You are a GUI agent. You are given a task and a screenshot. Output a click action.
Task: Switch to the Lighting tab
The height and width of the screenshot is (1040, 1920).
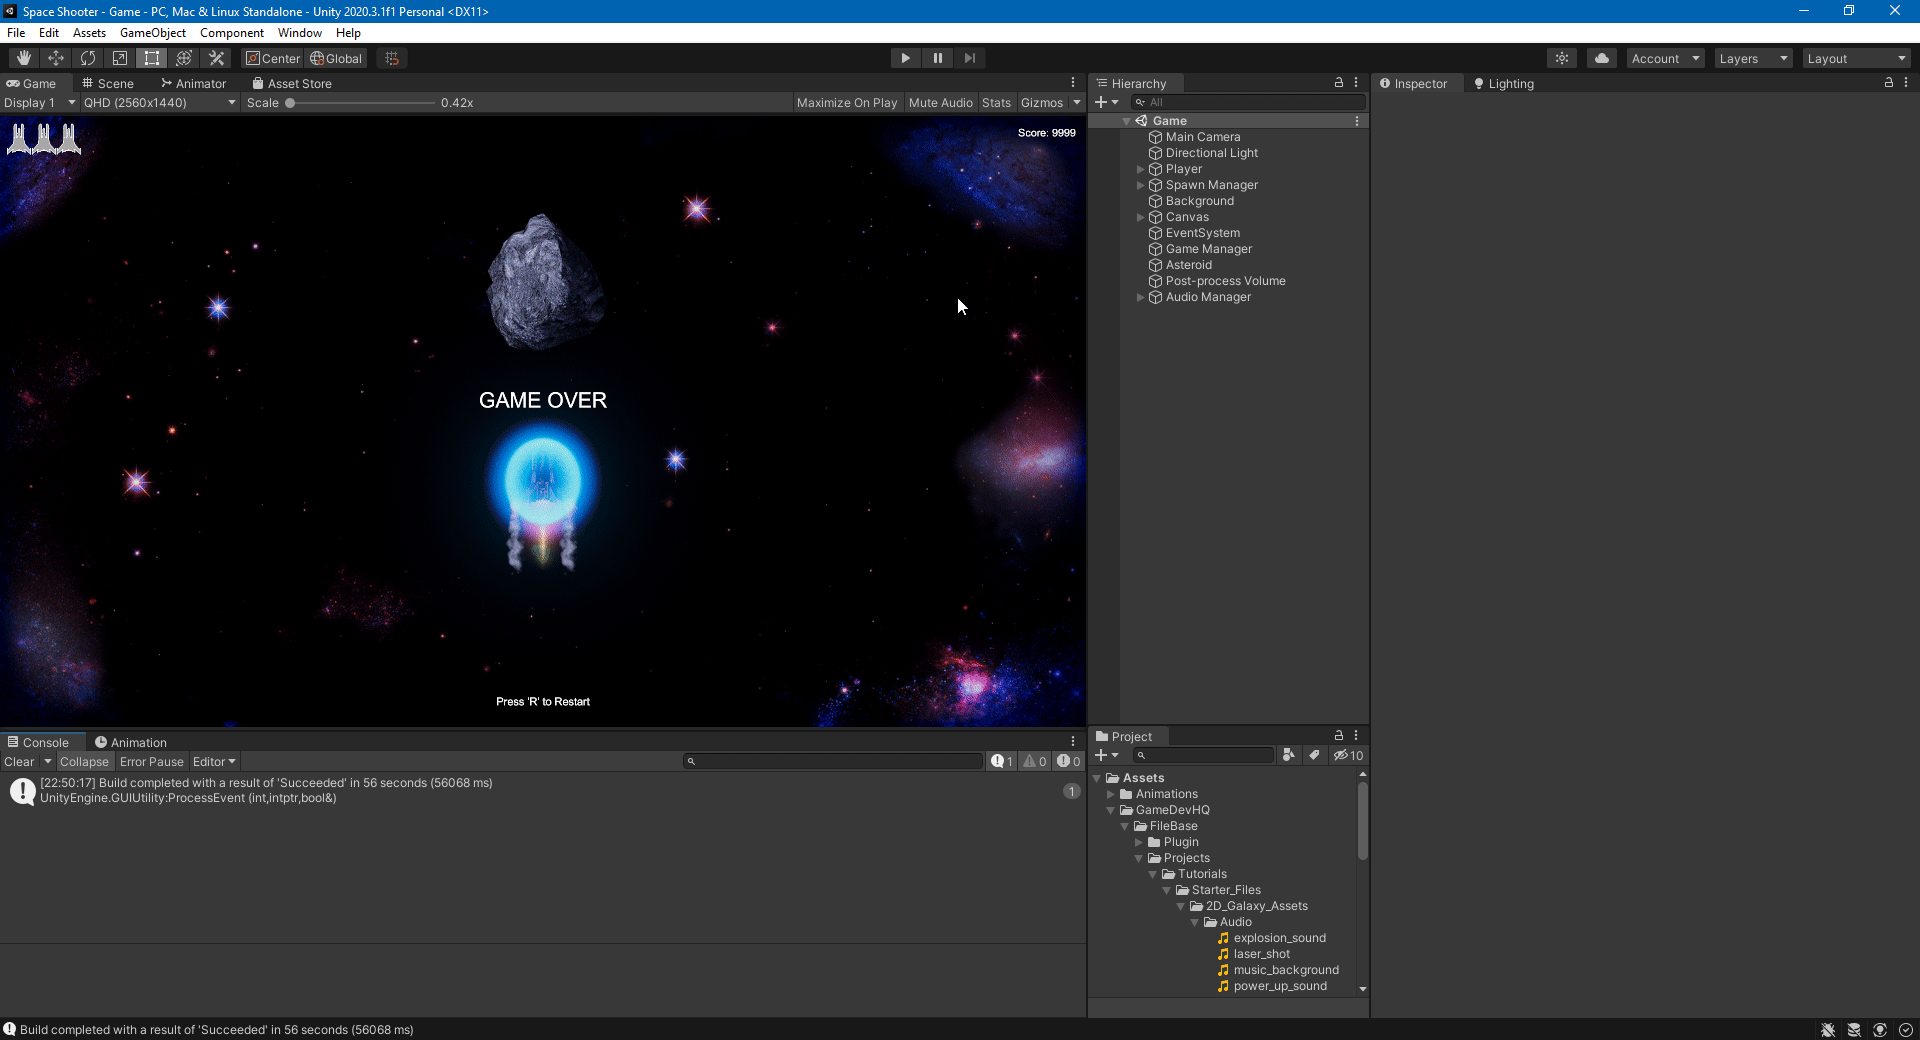[1504, 83]
